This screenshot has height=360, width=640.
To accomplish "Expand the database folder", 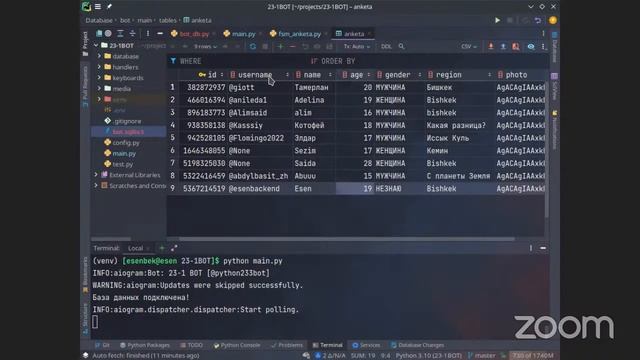I will point(99,56).
